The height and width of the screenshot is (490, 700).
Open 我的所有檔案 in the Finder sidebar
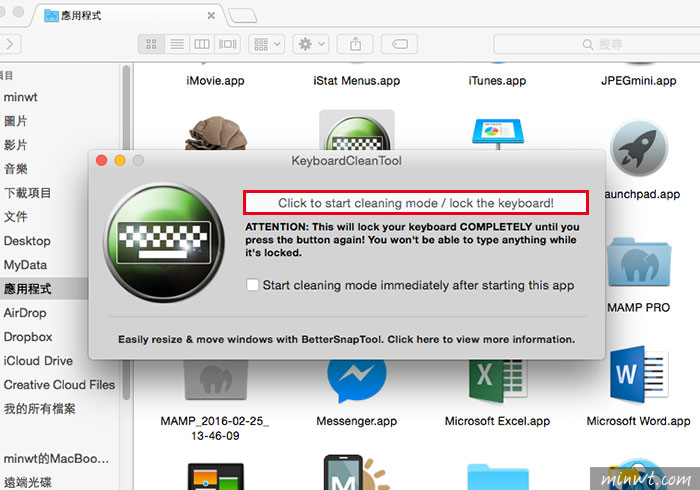coord(39,409)
